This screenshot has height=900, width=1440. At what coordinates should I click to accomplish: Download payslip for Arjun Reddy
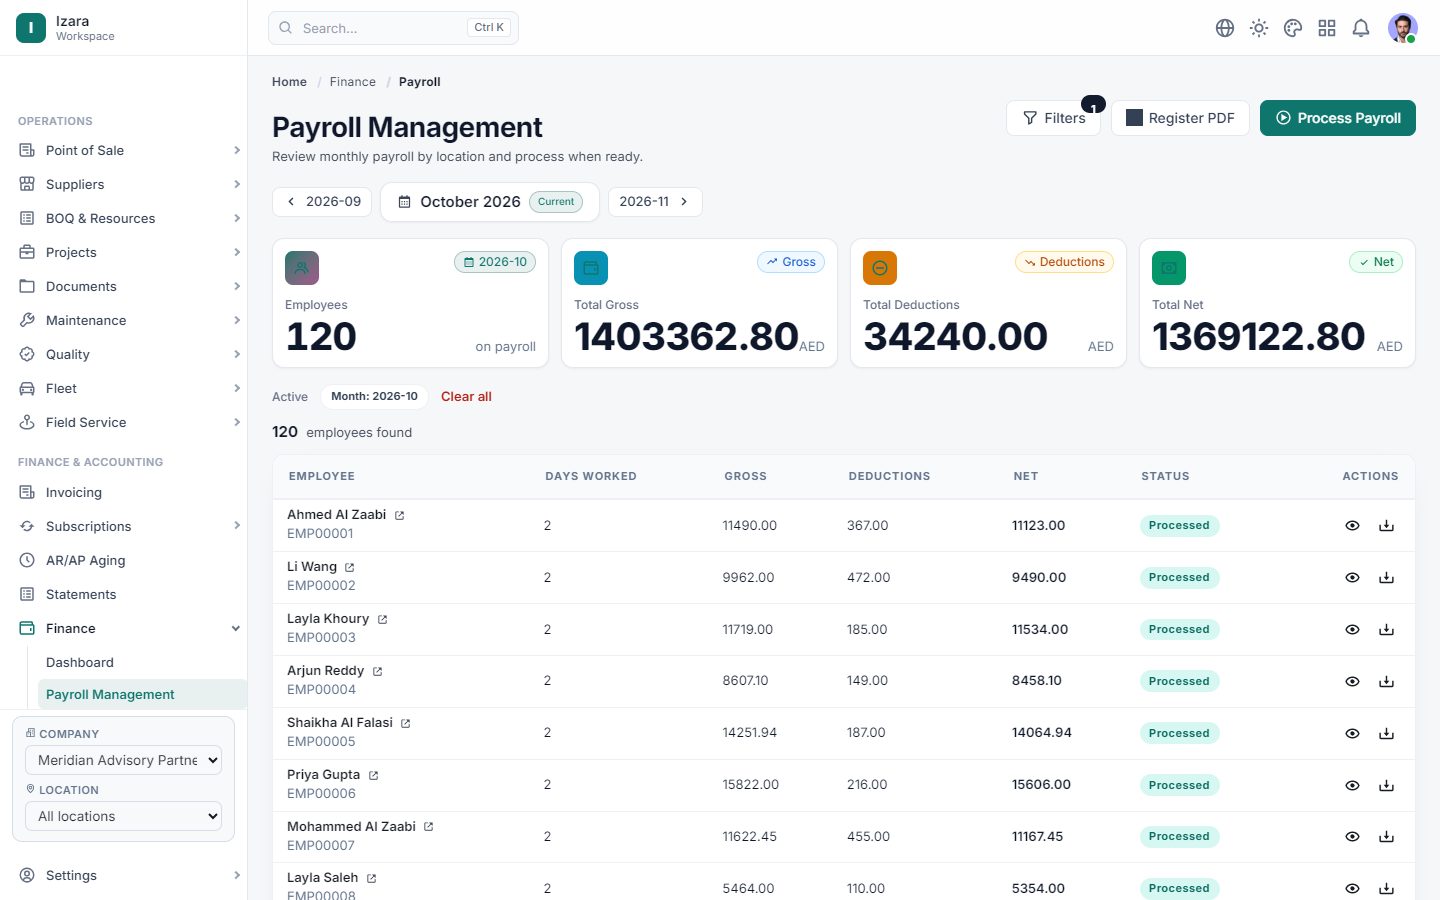(1386, 682)
